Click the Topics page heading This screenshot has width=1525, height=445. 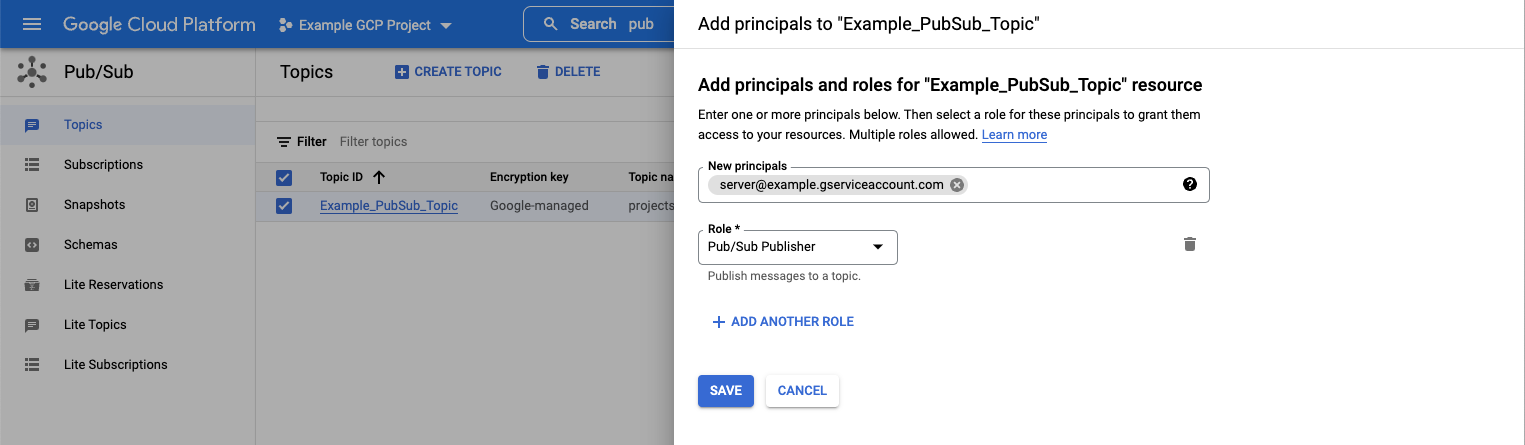coord(306,72)
